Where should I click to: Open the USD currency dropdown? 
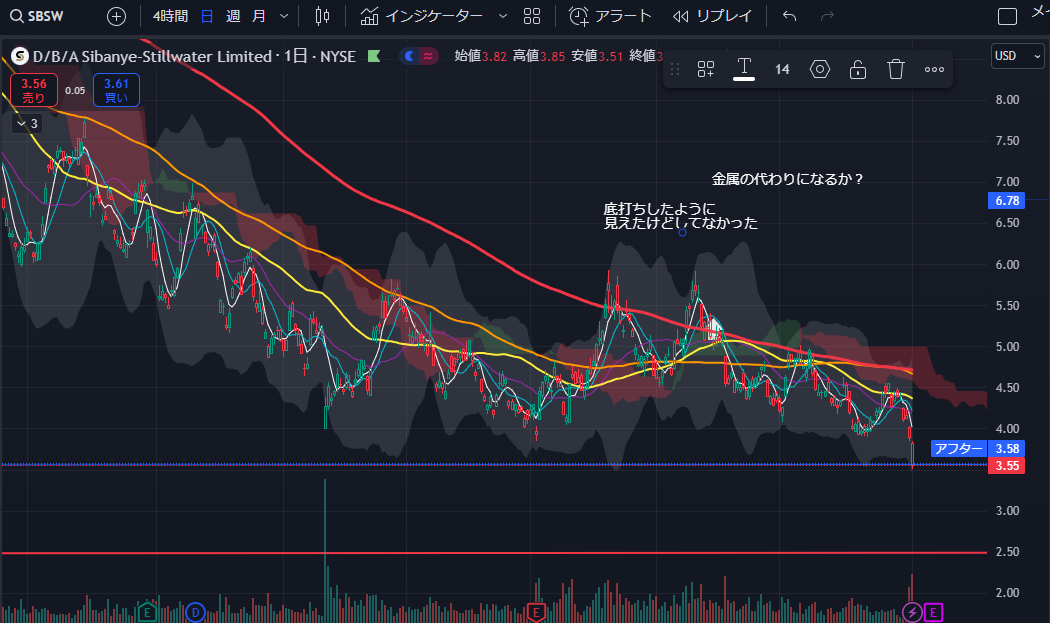click(x=1017, y=56)
